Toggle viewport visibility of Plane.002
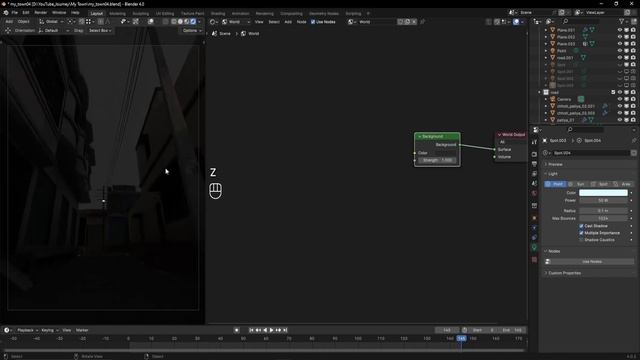 [x=620, y=37]
